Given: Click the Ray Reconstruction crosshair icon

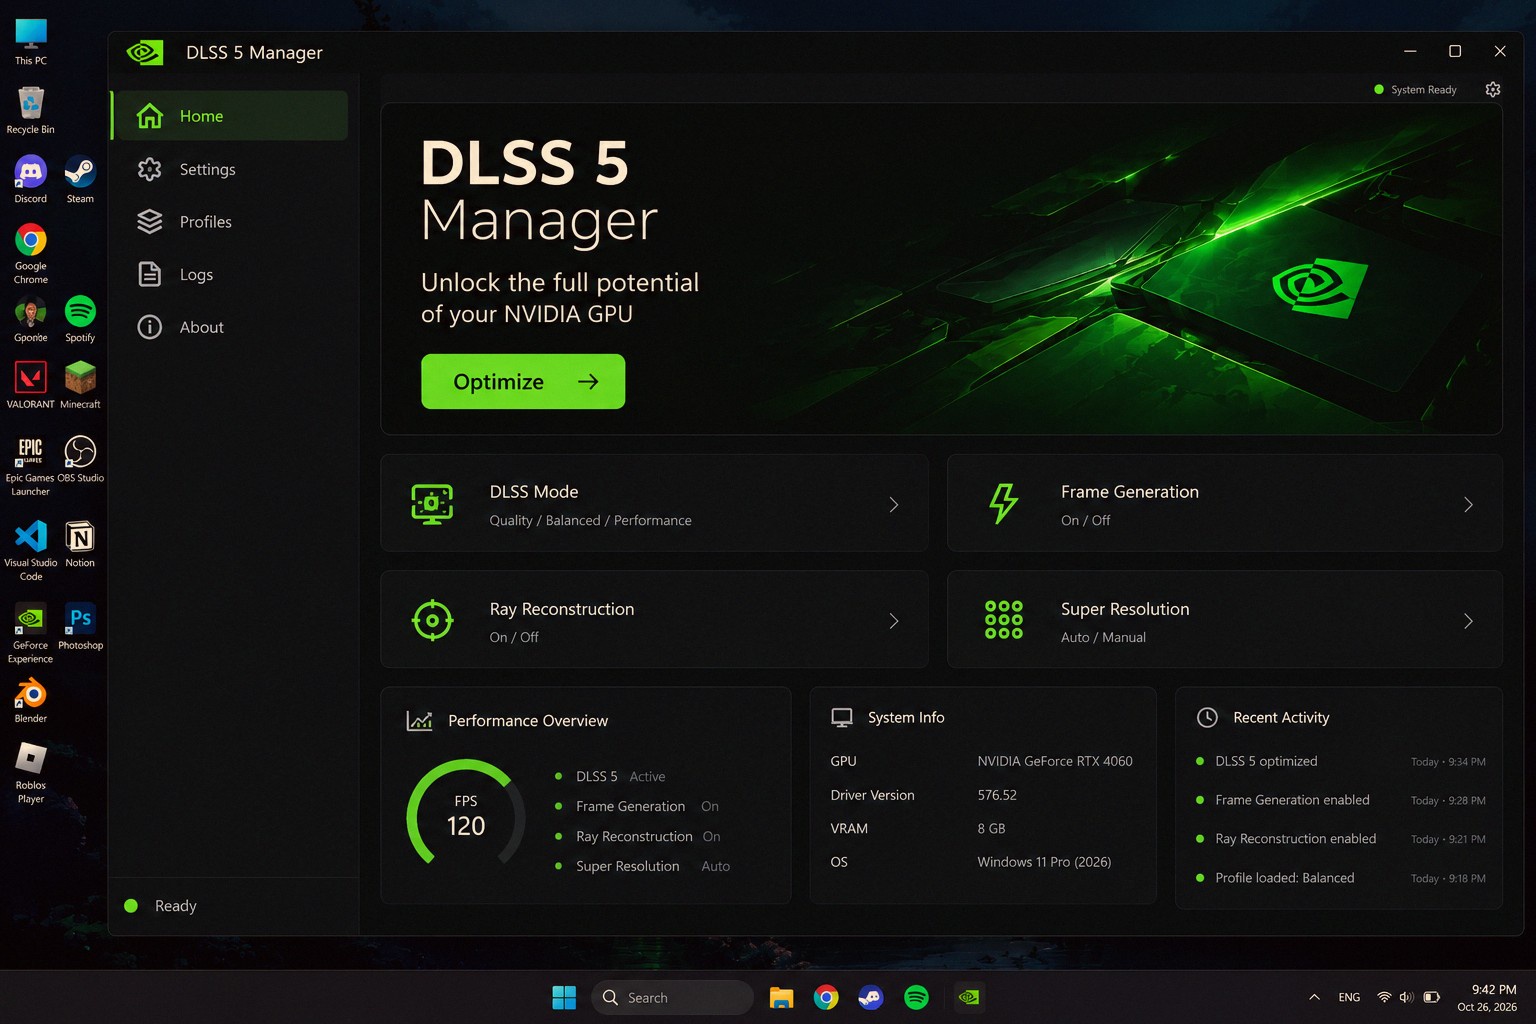Looking at the screenshot, I should point(432,621).
